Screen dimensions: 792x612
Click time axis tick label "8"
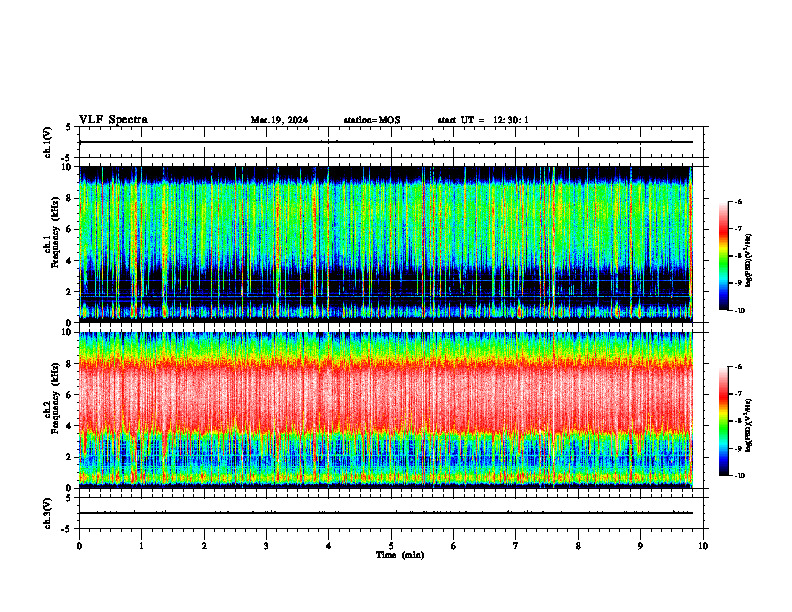click(x=578, y=546)
